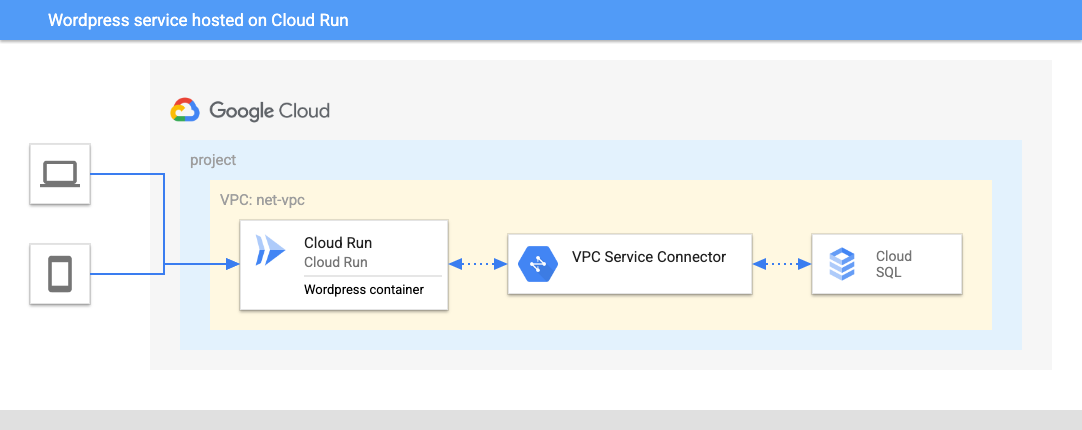Click the laptop client icon
This screenshot has height=430, width=1082.
(60, 174)
